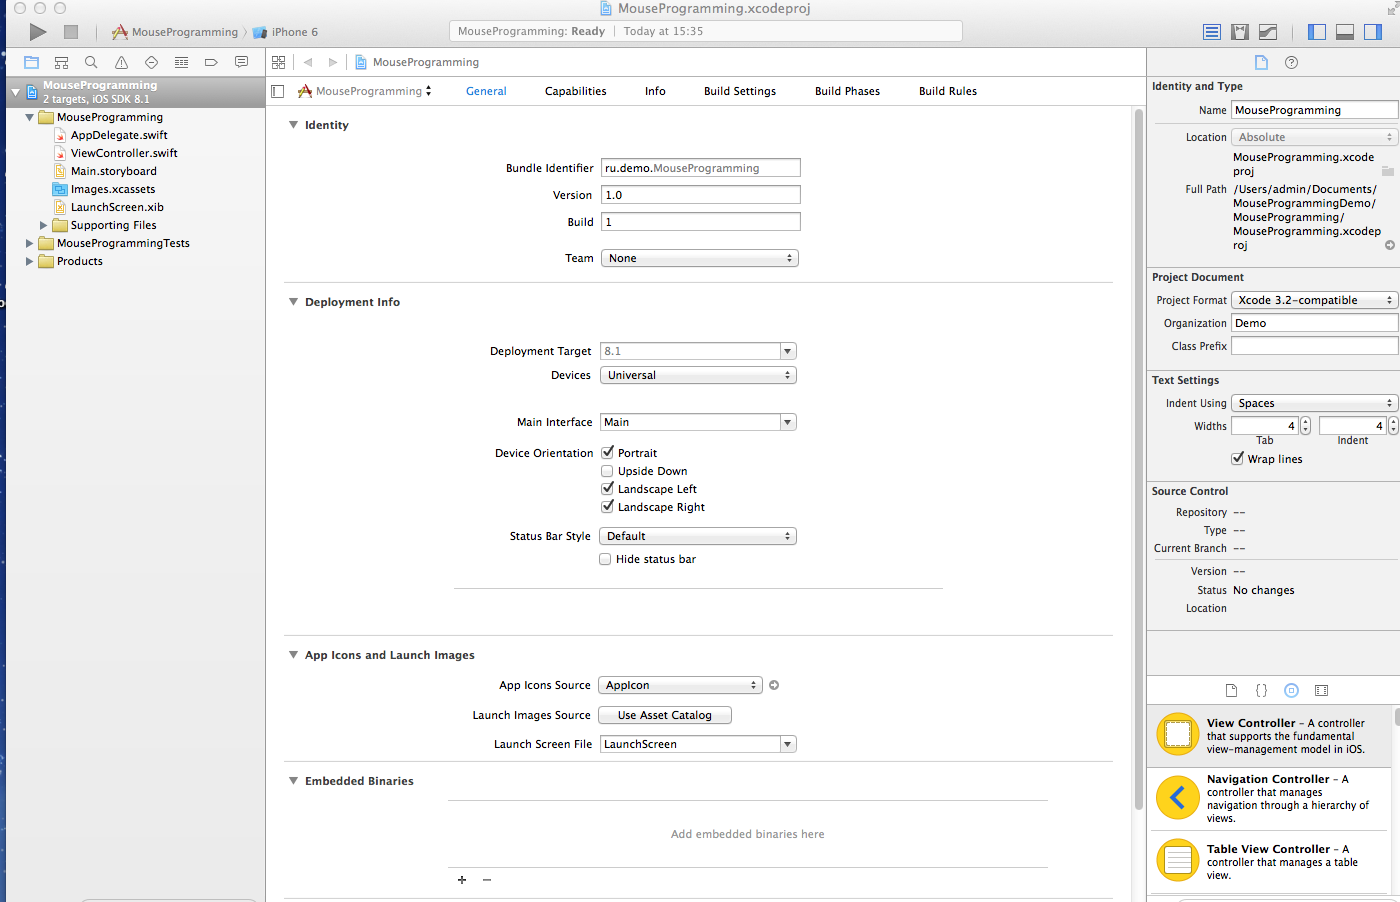
Task: Select ViewController.swift in navigator
Action: point(124,153)
